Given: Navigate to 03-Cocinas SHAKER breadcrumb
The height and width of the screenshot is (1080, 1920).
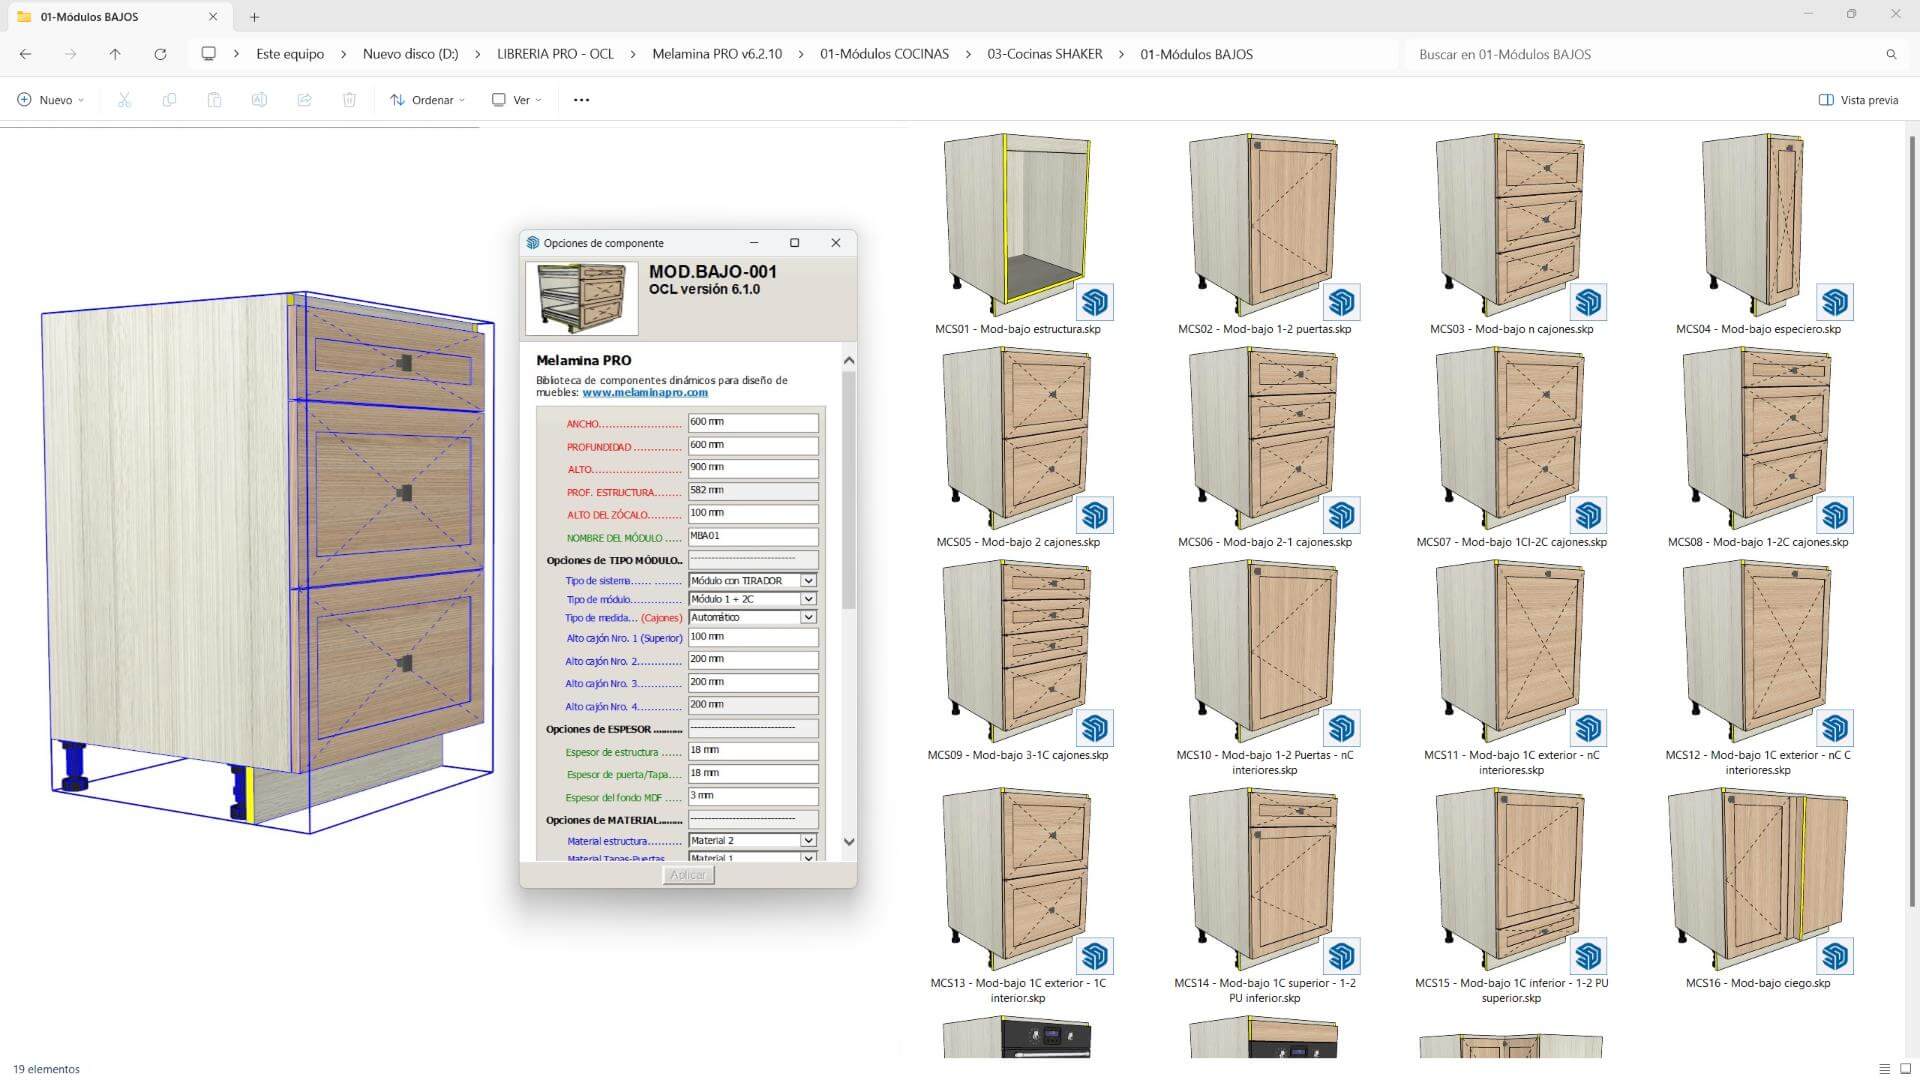Looking at the screenshot, I should [x=1045, y=54].
